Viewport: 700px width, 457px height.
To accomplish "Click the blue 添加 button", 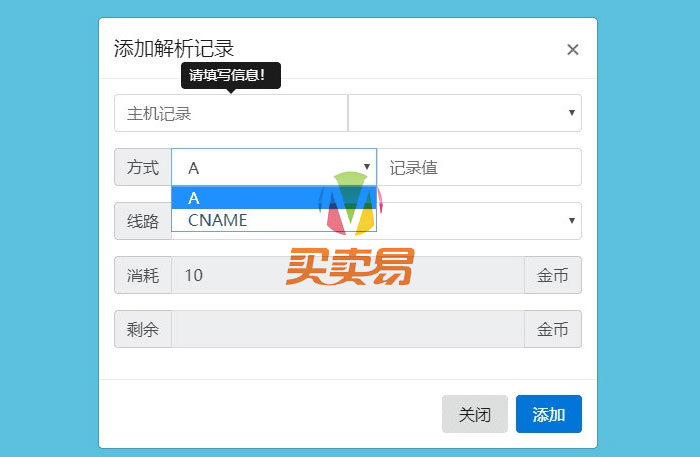I will [549, 414].
